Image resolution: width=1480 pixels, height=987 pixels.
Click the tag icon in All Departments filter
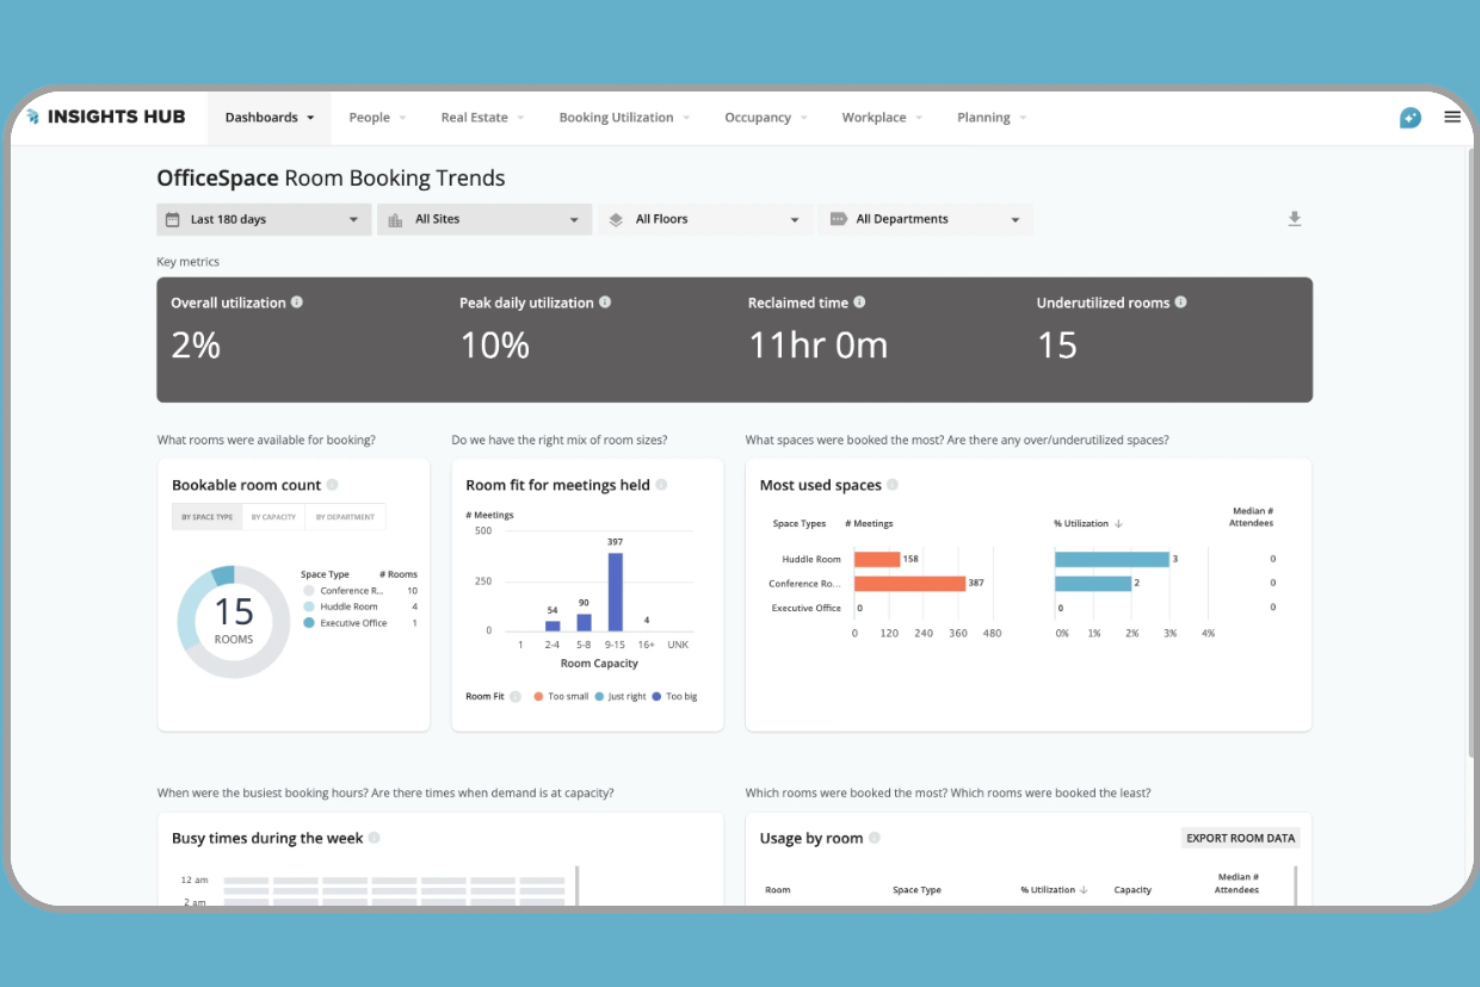pyautogui.click(x=838, y=219)
